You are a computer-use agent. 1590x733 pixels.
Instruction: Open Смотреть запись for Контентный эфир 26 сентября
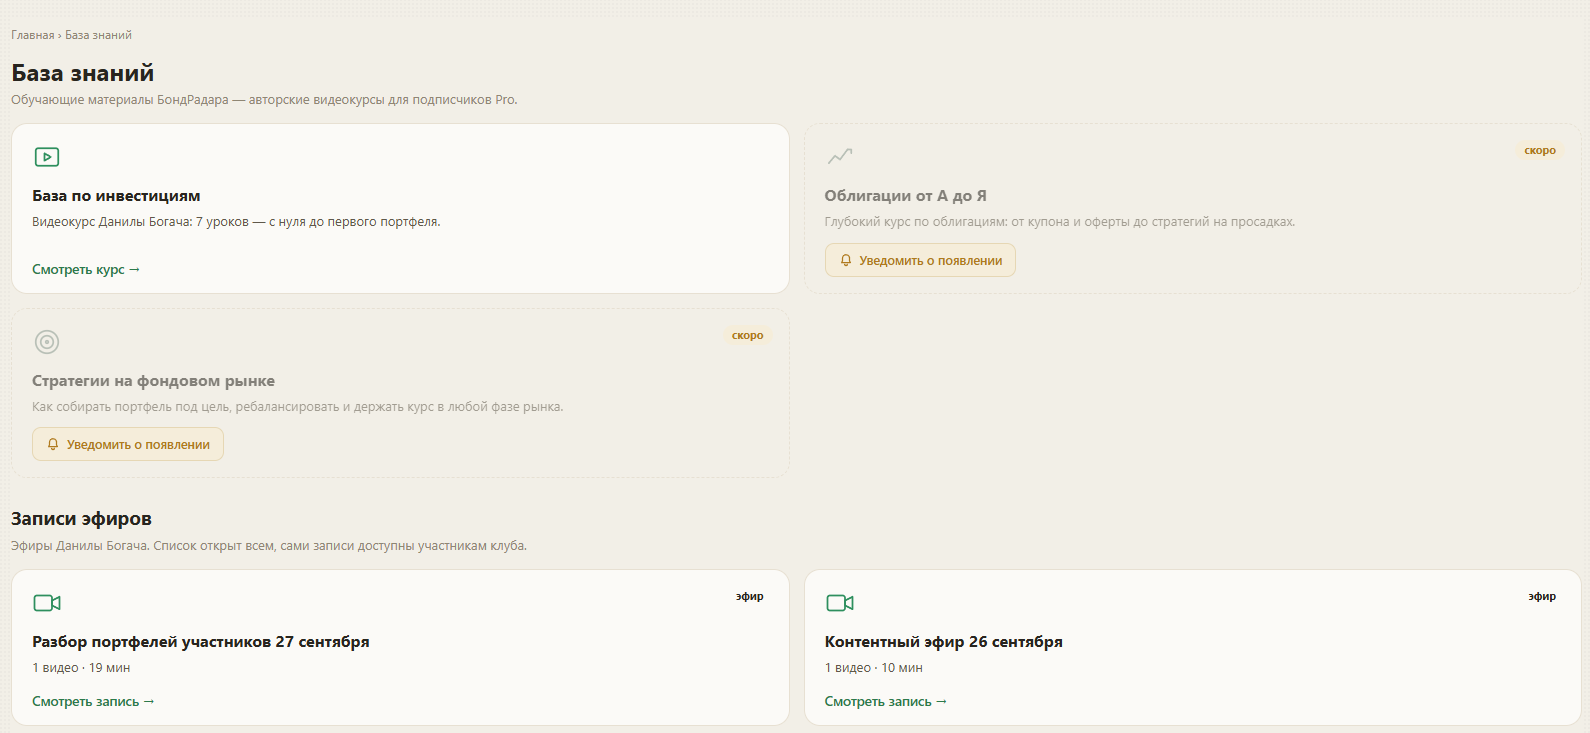pyautogui.click(x=886, y=701)
